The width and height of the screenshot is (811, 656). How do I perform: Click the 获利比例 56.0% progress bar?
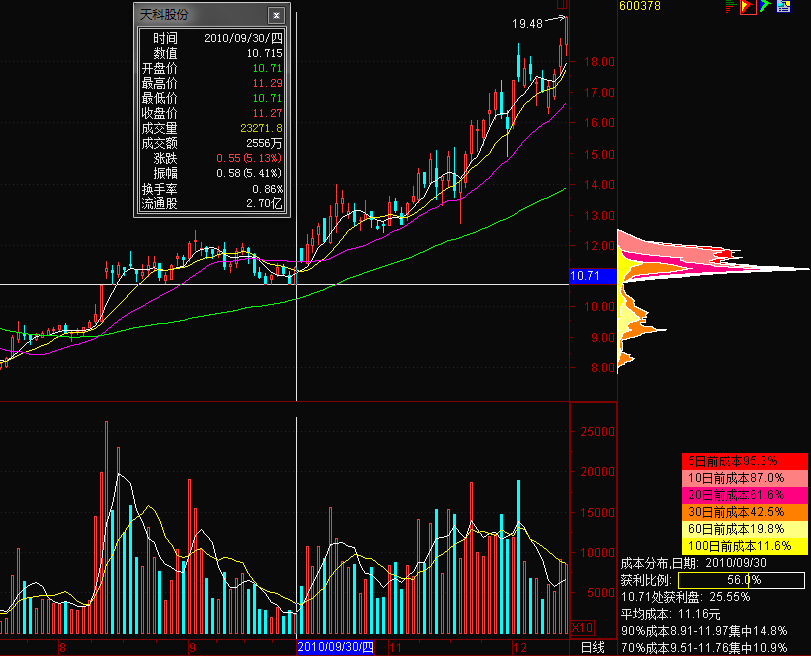pos(739,580)
